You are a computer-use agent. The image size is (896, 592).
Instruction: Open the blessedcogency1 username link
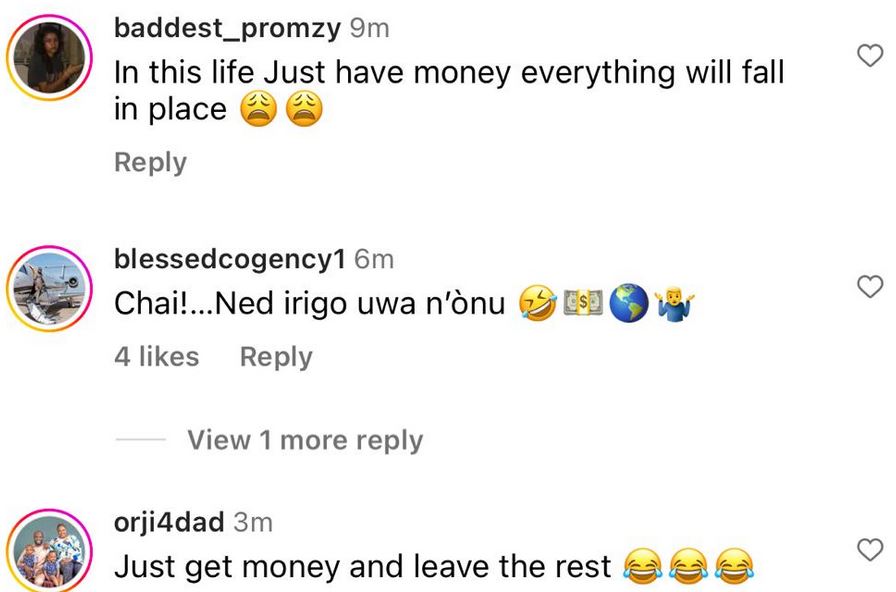point(230,259)
